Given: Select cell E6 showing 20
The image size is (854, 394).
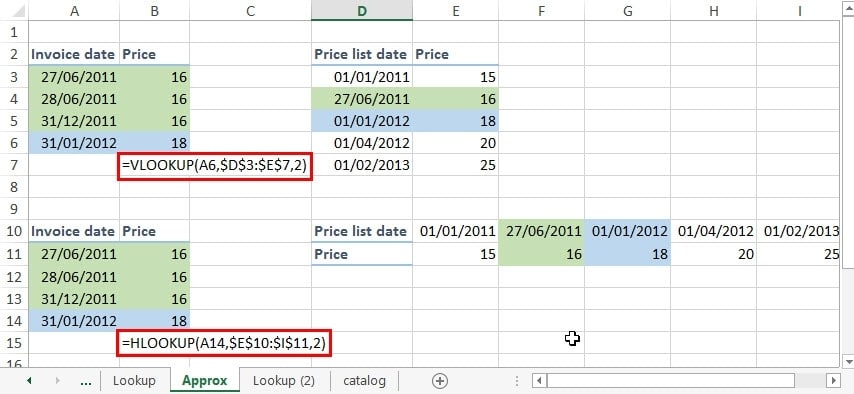Looking at the screenshot, I should [455, 143].
